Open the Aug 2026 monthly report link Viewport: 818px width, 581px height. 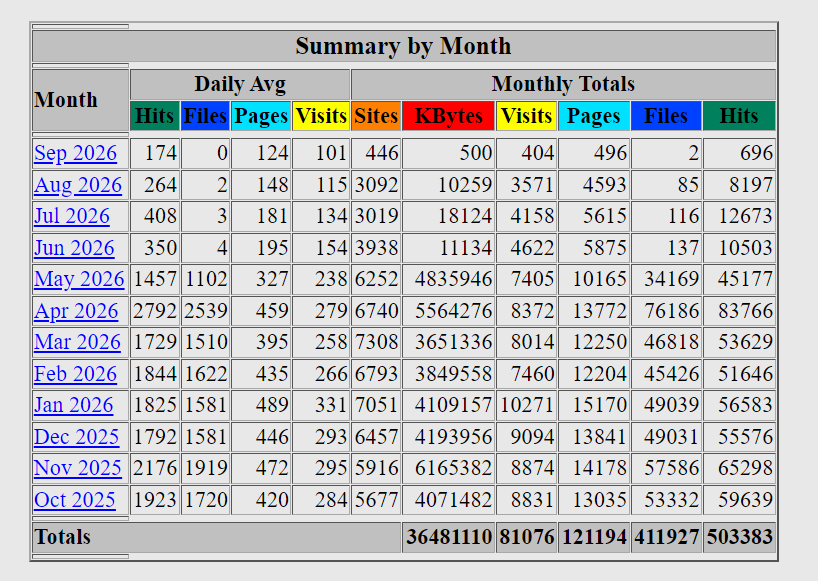tap(78, 185)
